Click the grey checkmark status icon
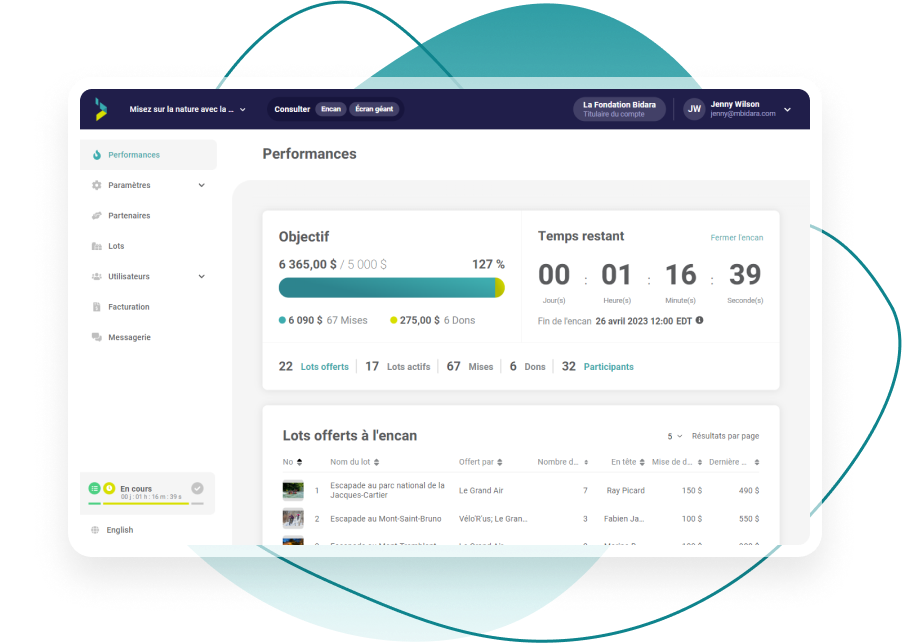 (197, 488)
